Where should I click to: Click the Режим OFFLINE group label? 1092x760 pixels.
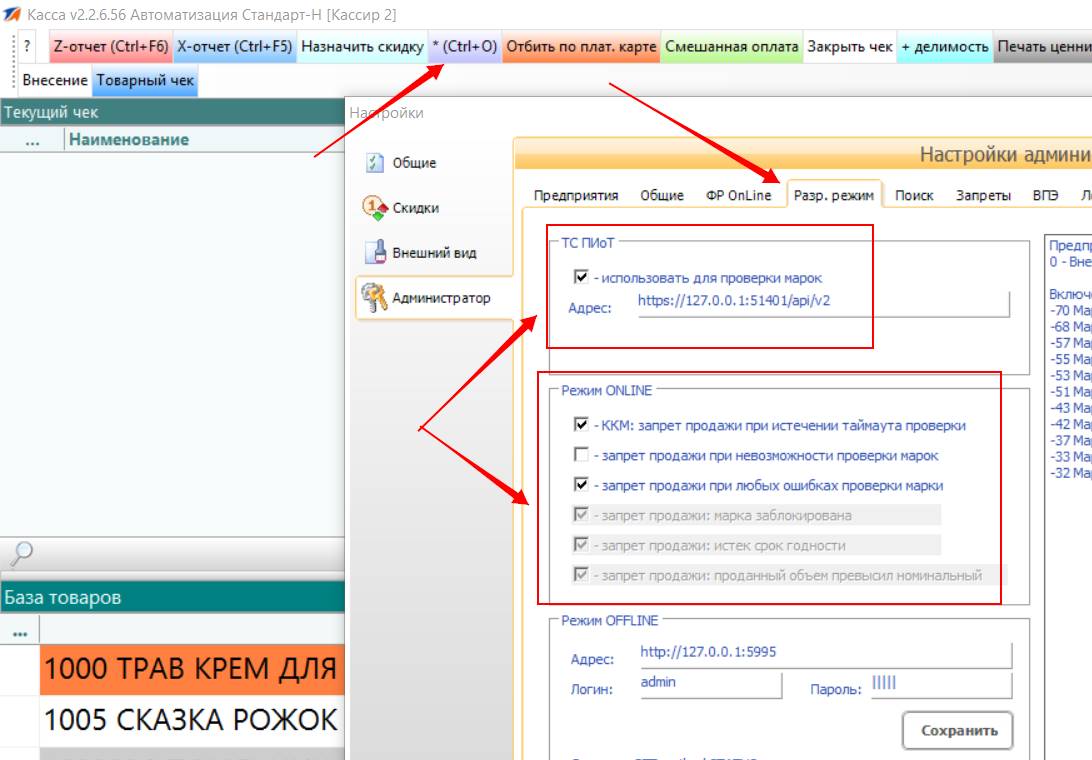point(609,621)
